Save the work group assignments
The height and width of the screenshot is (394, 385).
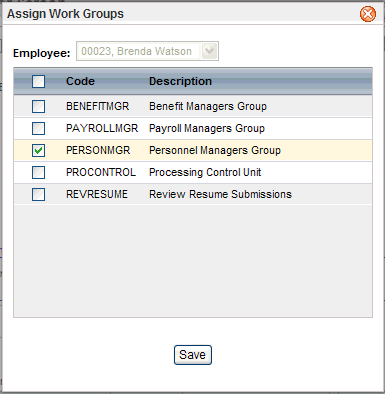[x=193, y=355]
